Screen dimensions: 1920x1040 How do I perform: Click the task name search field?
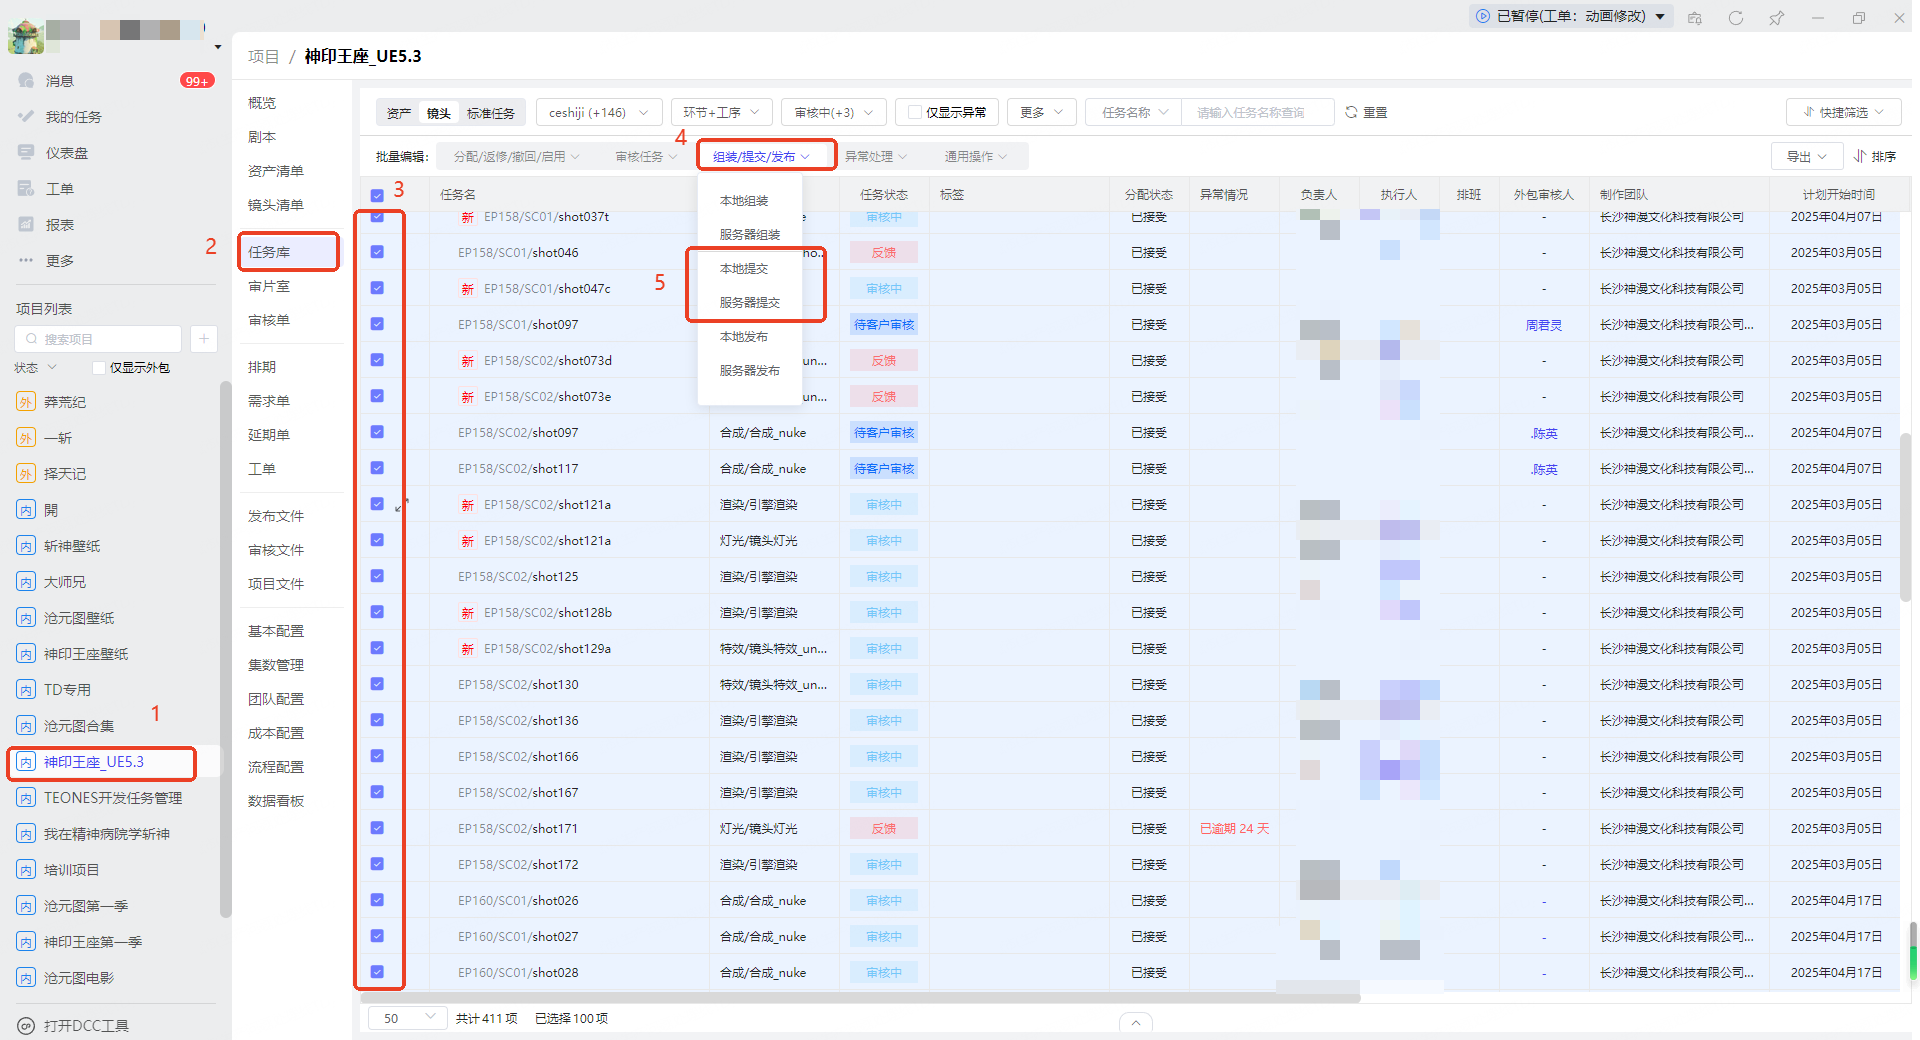pyautogui.click(x=1256, y=113)
